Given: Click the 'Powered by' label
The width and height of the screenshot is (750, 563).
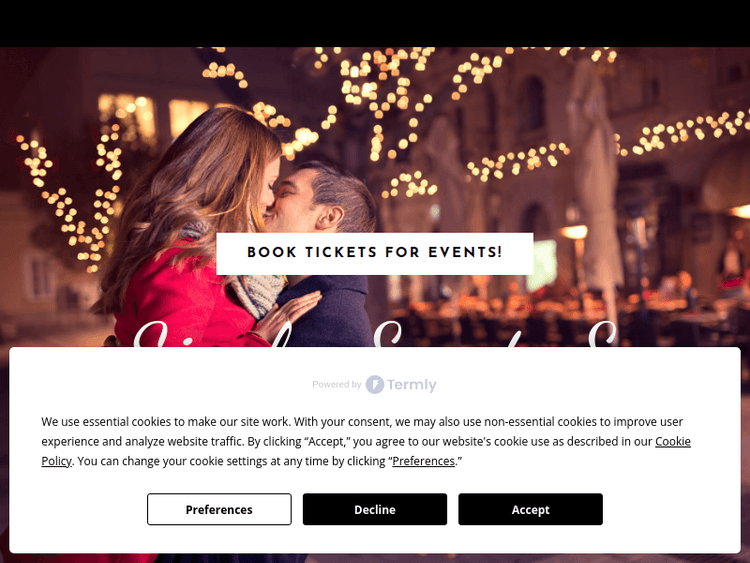Looking at the screenshot, I should [337, 385].
